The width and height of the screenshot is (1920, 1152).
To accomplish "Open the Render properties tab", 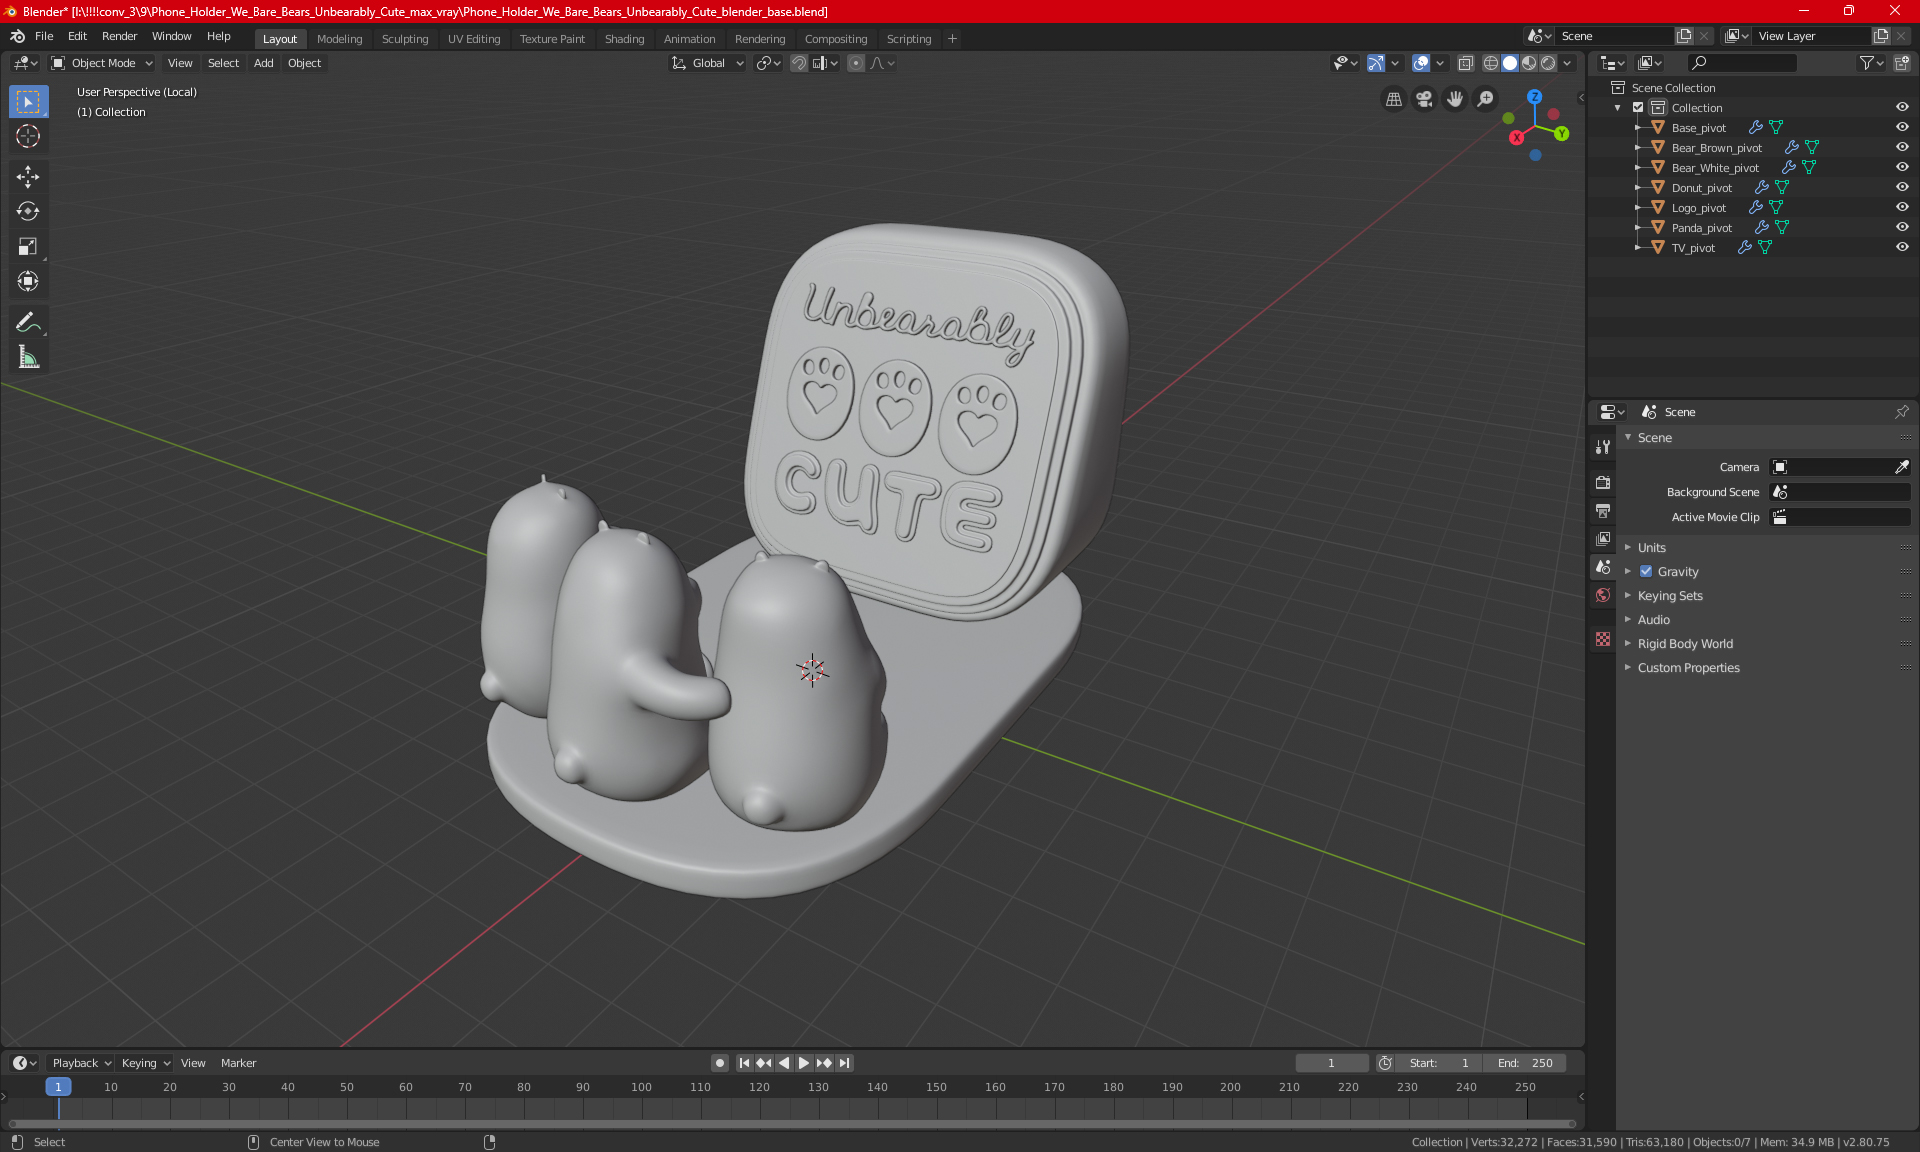I will point(1603,482).
